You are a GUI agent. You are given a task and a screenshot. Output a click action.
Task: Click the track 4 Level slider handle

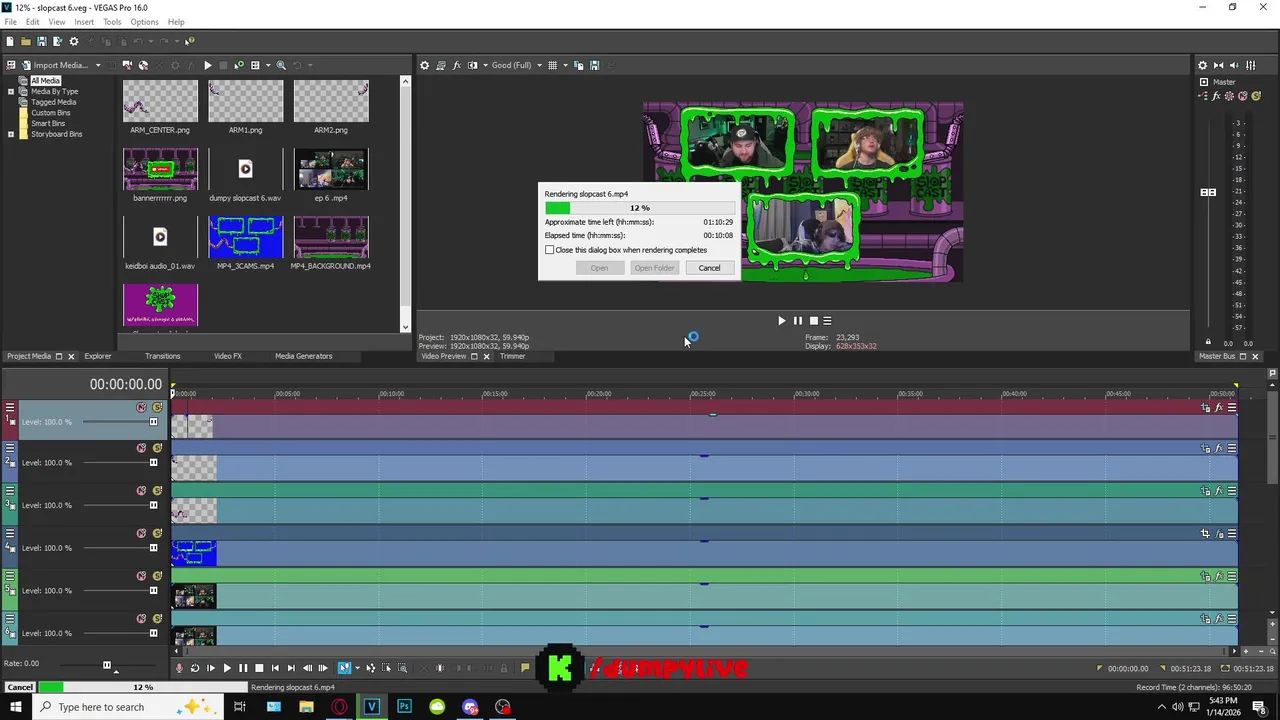(x=153, y=548)
